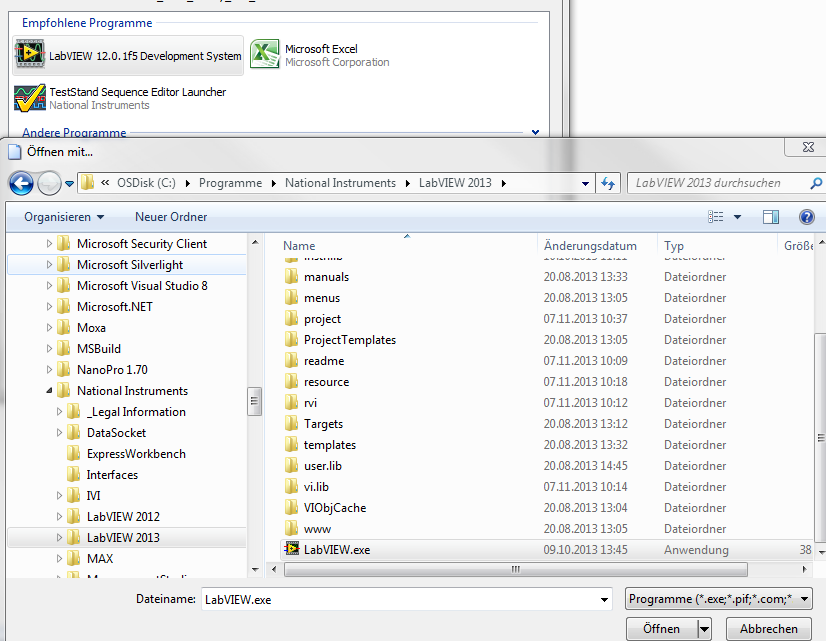Viewport: 826px width, 641px height.
Task: Select Interfaces folder icon in tree
Action: (74, 475)
